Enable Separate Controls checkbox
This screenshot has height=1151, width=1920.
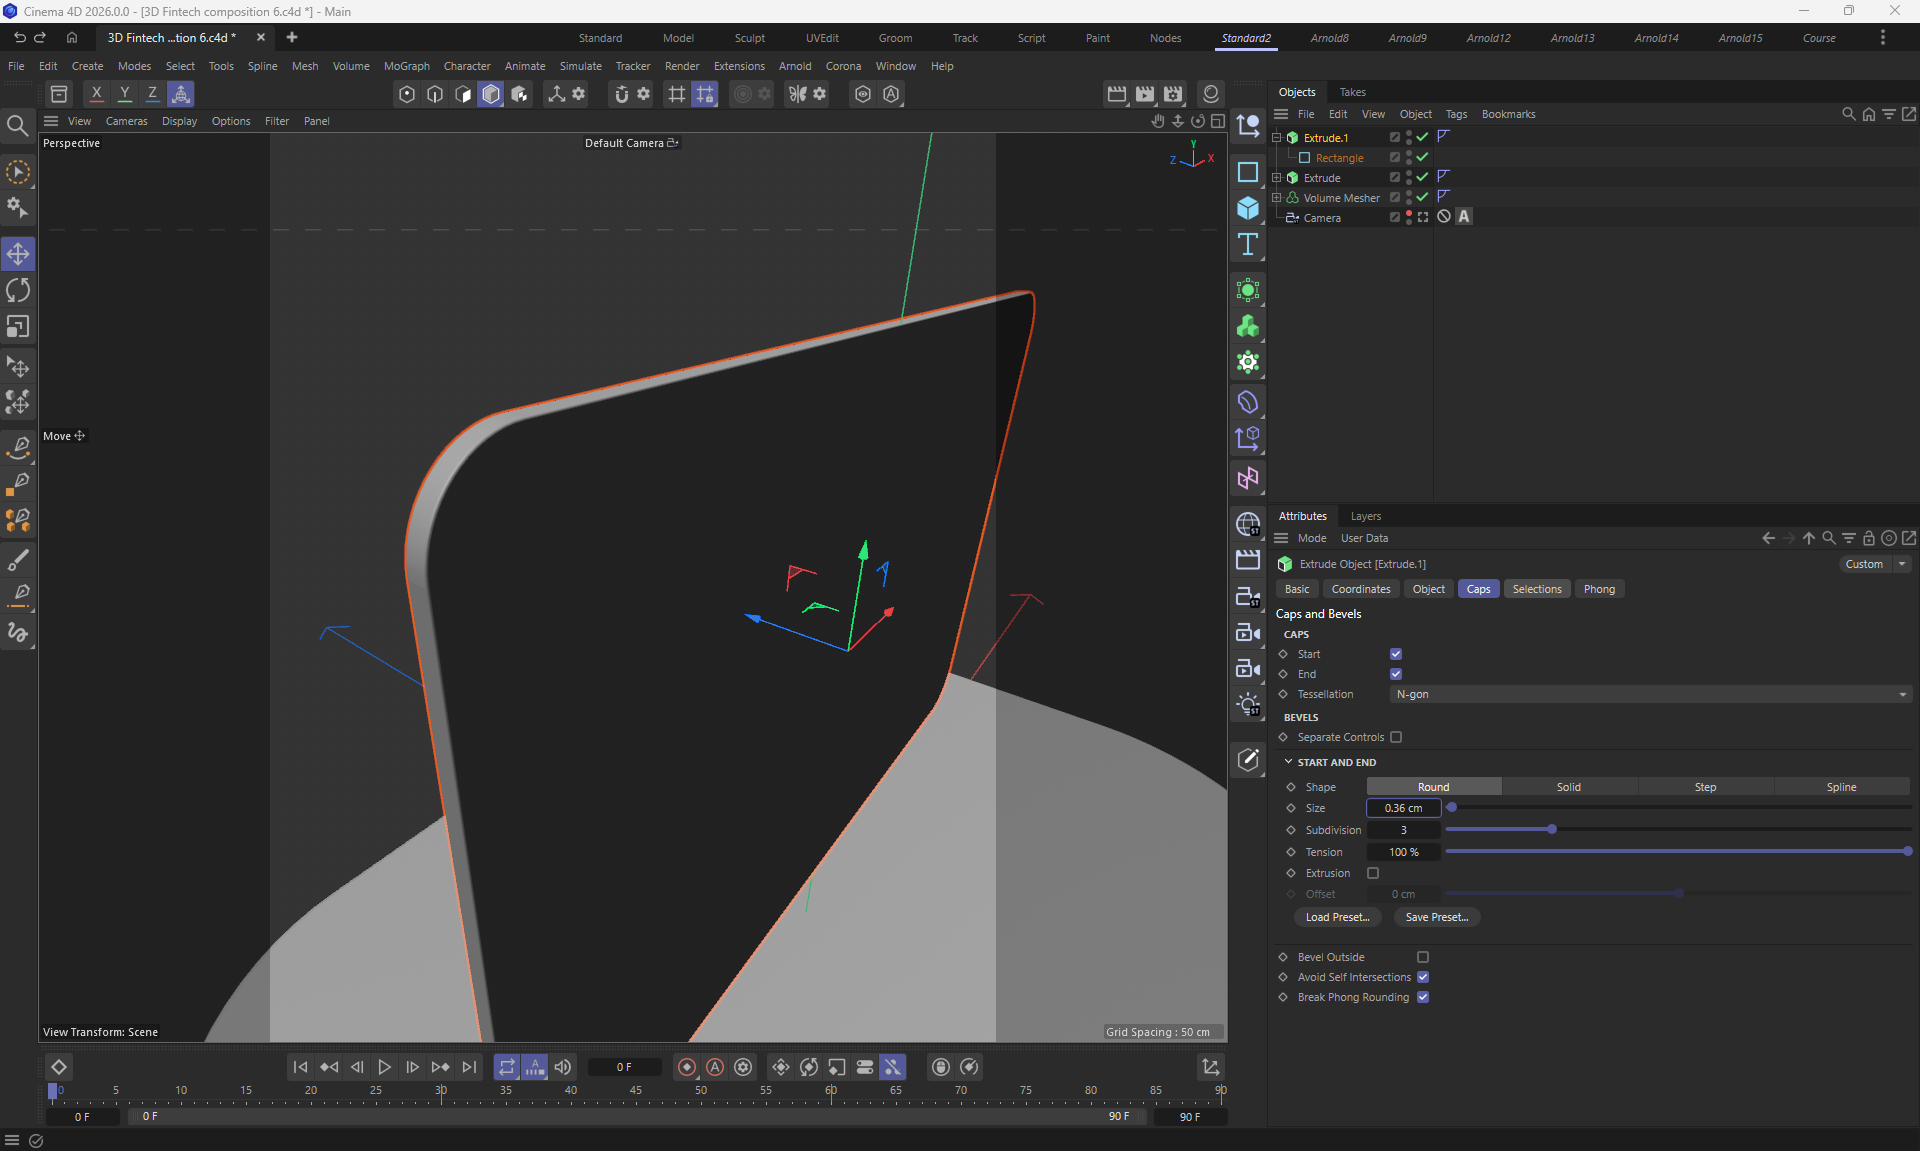click(x=1396, y=737)
